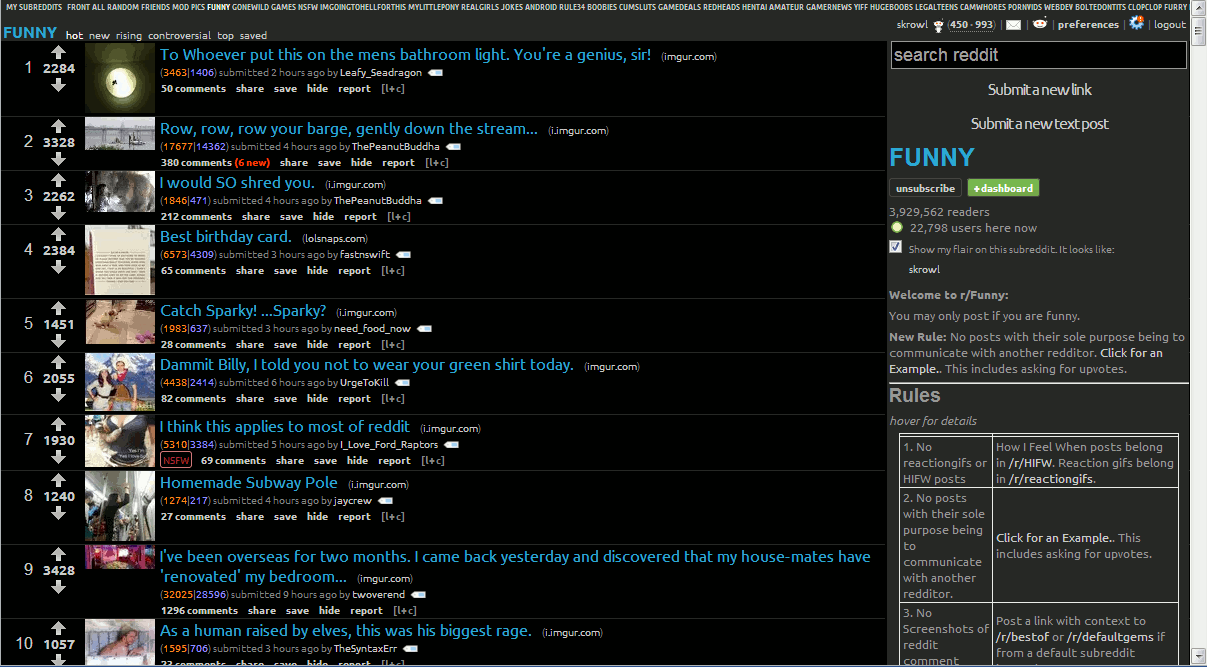
Task: Click the reddit alien beside the karma score
Action: point(938,24)
